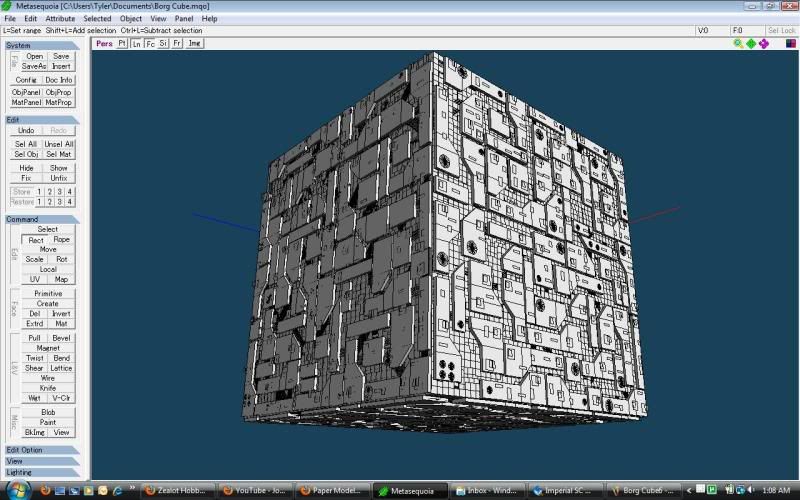Toggle Fc face display
This screenshot has height=500, width=800.
coord(150,43)
